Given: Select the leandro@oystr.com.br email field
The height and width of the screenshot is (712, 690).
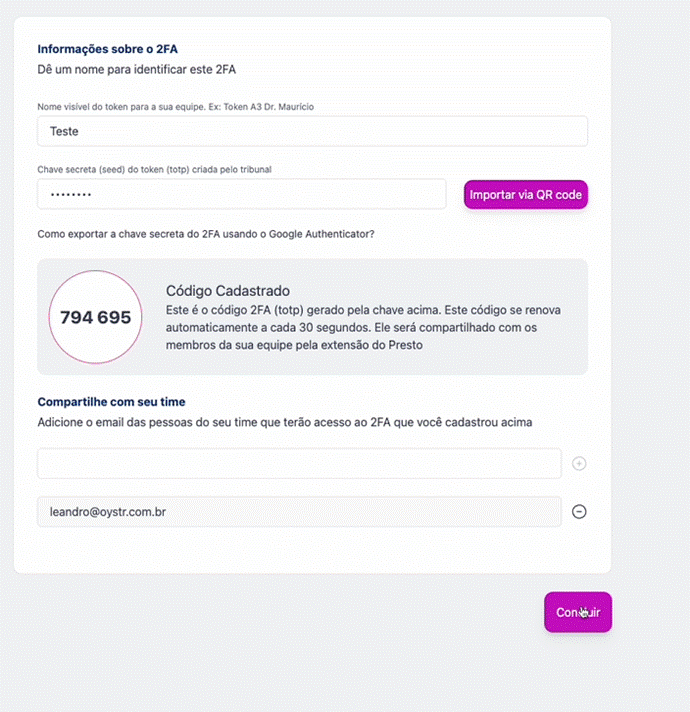Looking at the screenshot, I should (x=299, y=512).
